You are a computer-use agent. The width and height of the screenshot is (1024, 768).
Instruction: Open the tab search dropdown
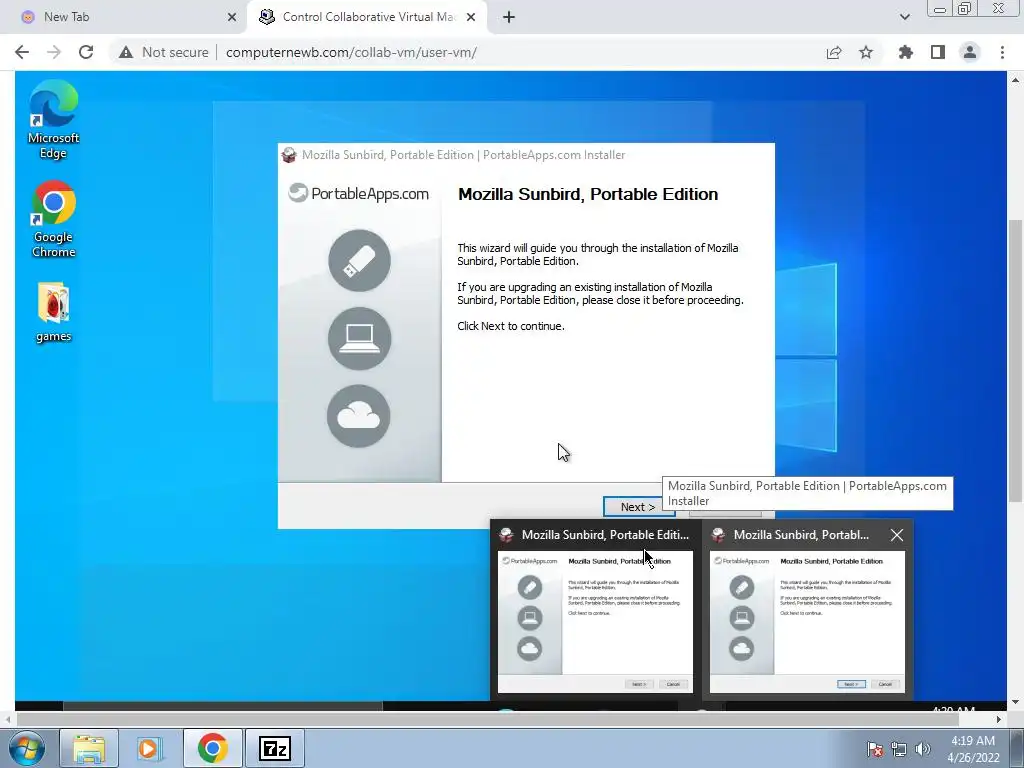904,17
